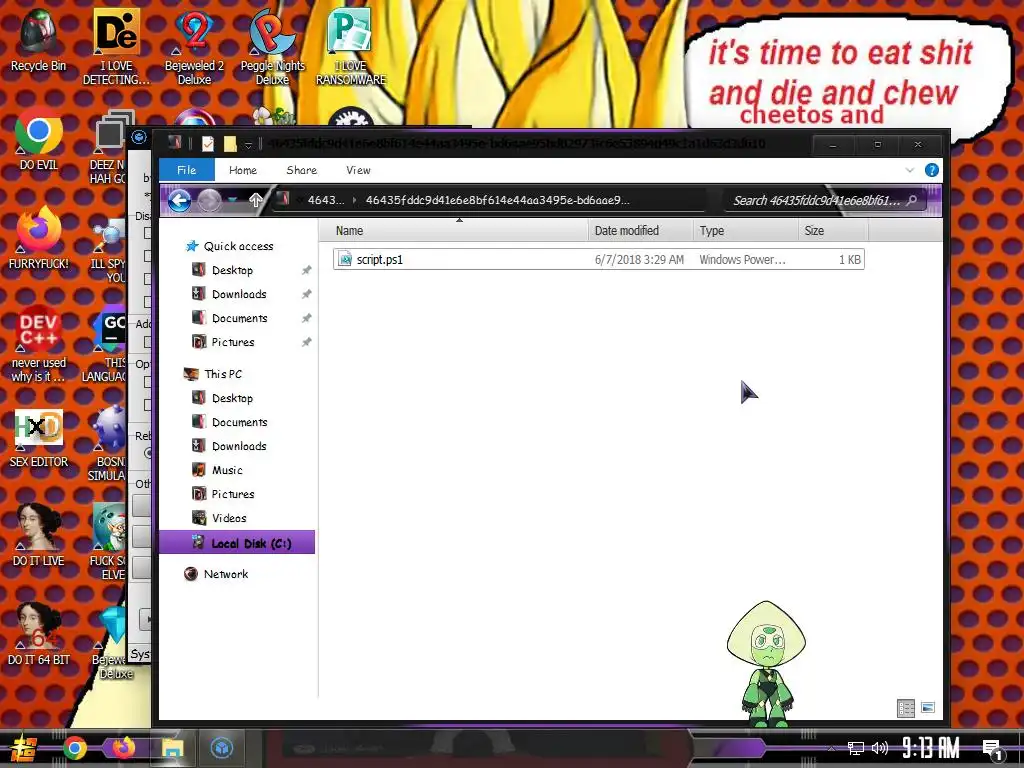
Task: Open the volume control in the tray
Action: coord(880,748)
